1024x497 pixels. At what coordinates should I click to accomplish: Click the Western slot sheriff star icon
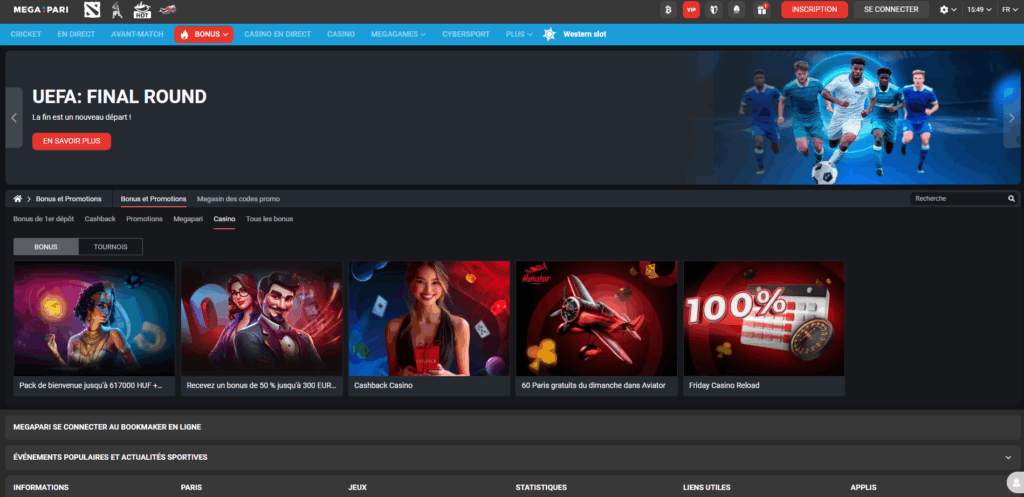[550, 35]
